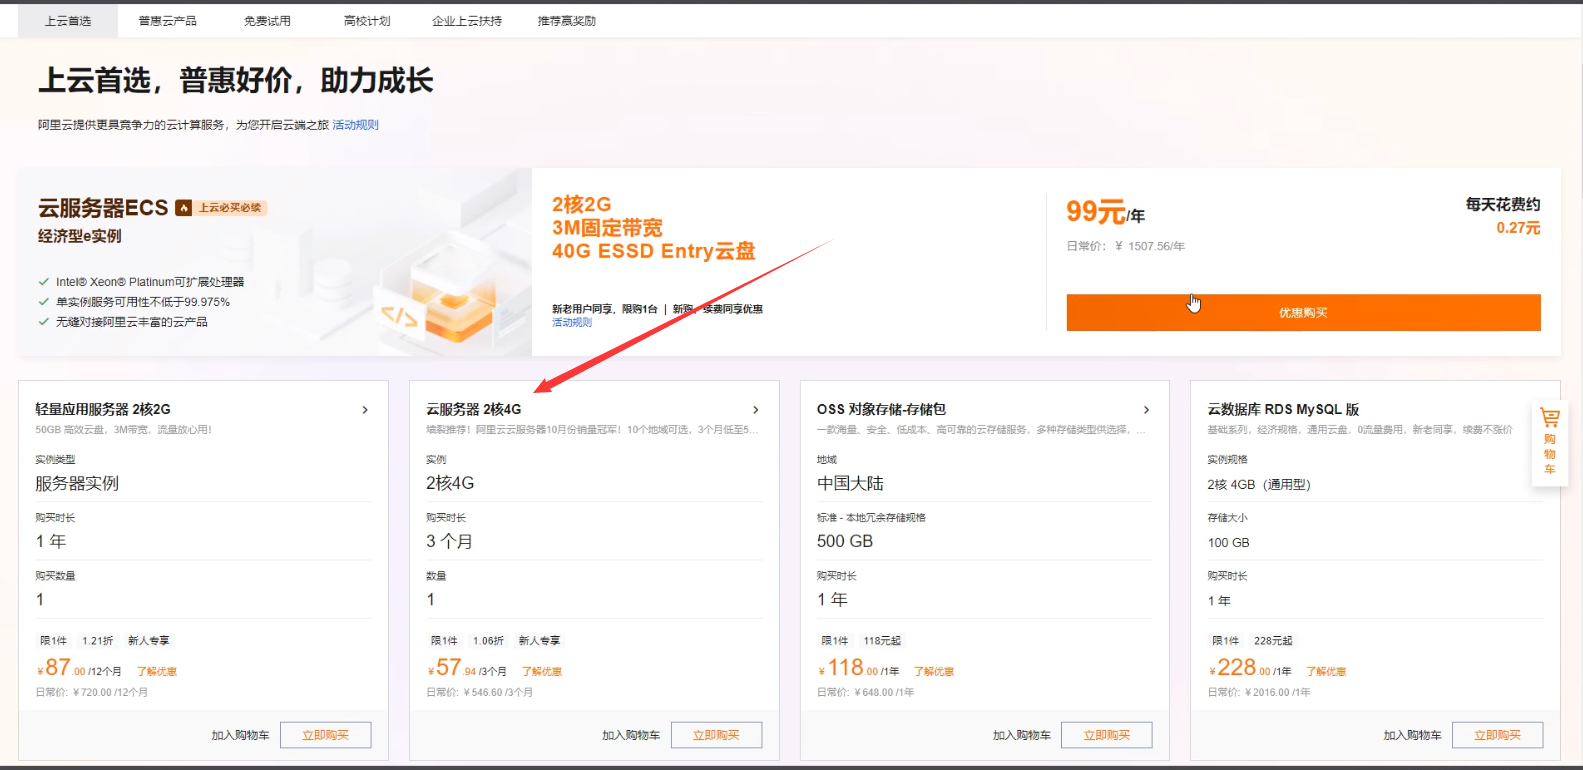Image resolution: width=1583 pixels, height=770 pixels.
Task: Expand the 轻量应用服务器 2核2G card arrow
Action: pyautogui.click(x=365, y=410)
